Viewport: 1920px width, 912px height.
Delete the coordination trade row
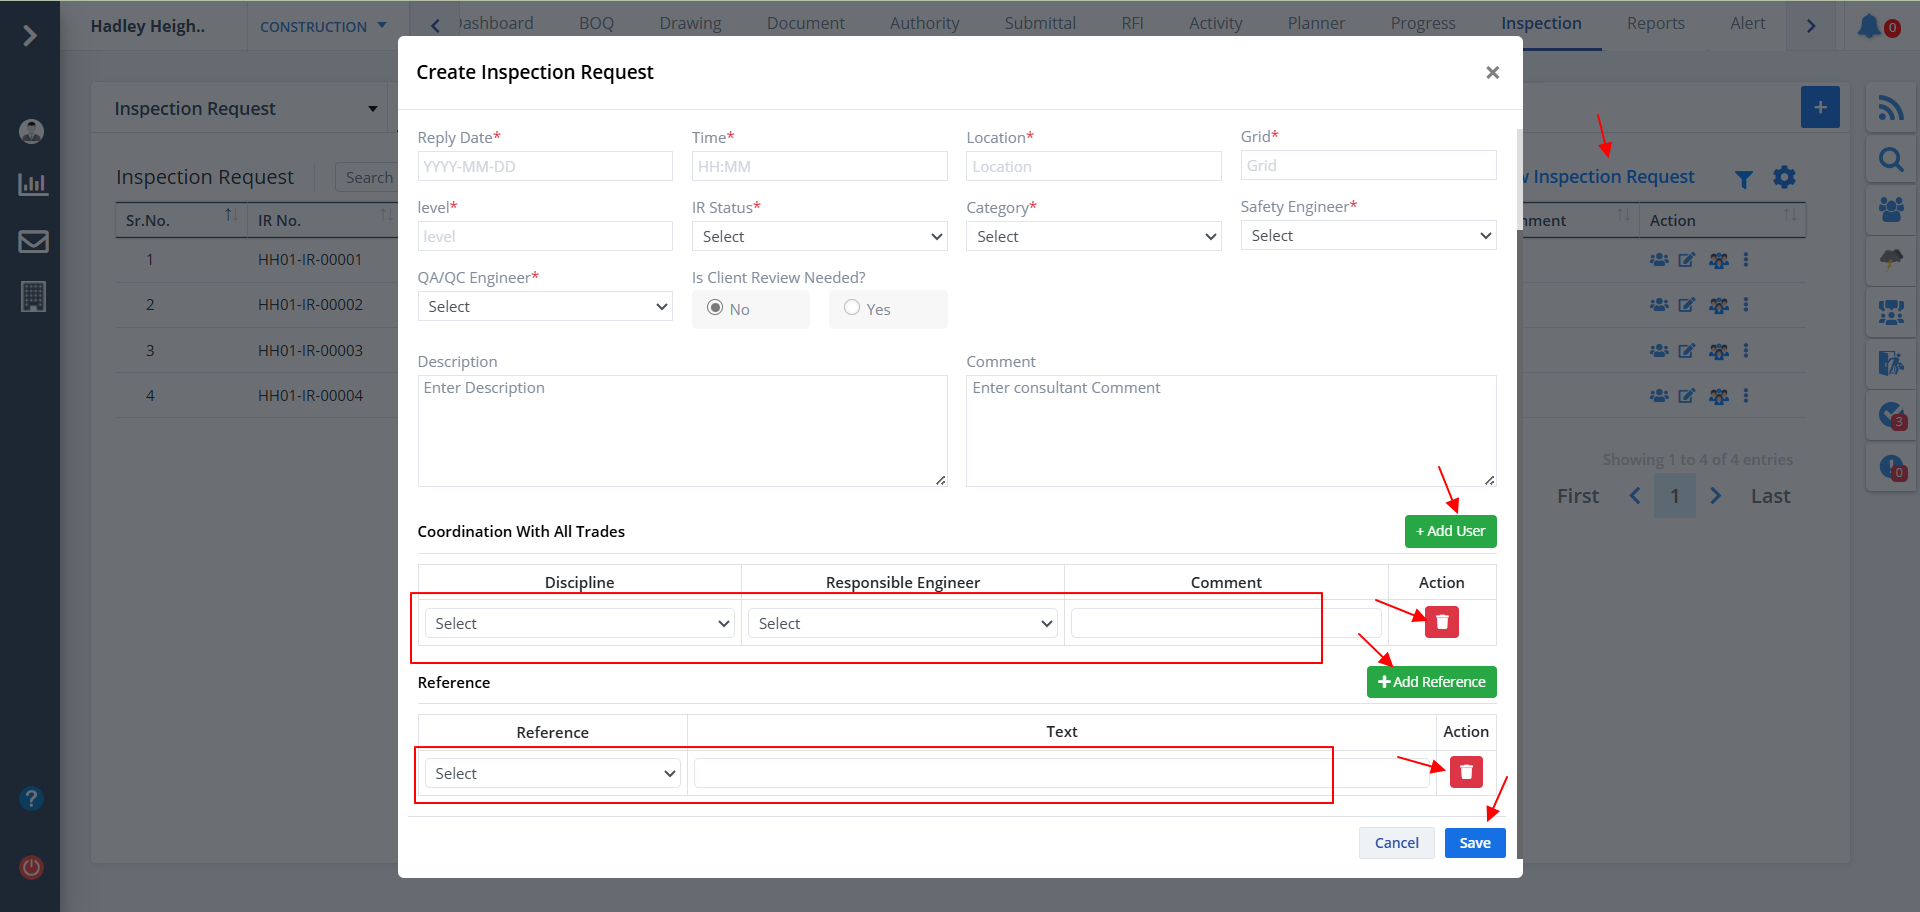pyautogui.click(x=1441, y=622)
